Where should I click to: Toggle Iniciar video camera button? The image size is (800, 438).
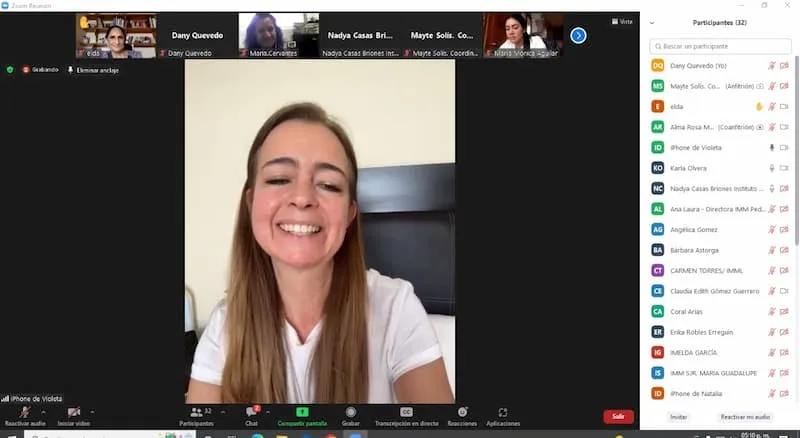[73, 412]
